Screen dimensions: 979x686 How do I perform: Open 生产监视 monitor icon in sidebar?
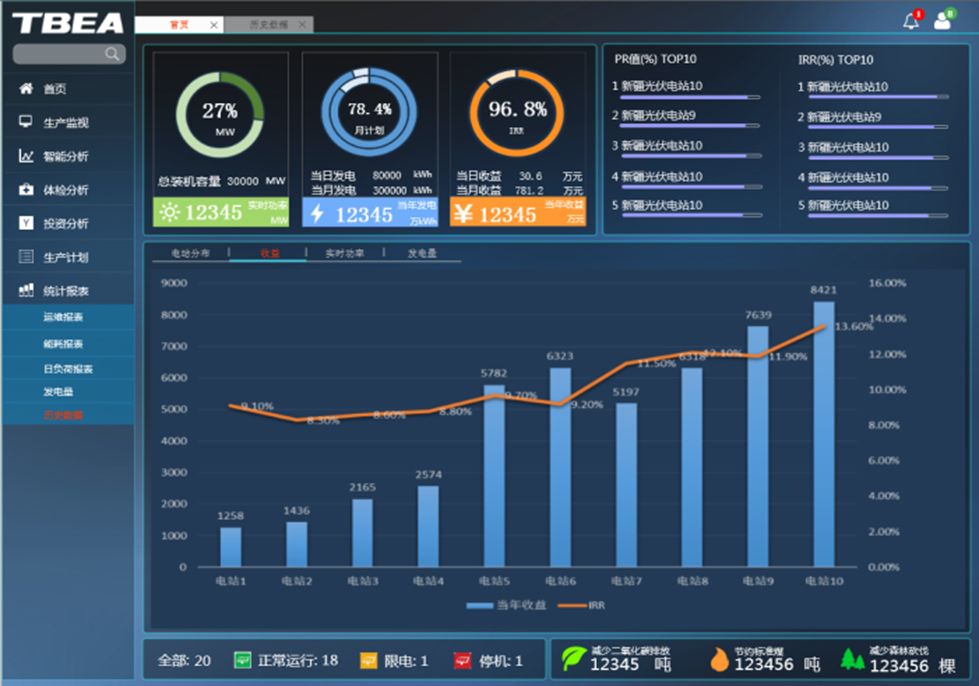pos(26,122)
